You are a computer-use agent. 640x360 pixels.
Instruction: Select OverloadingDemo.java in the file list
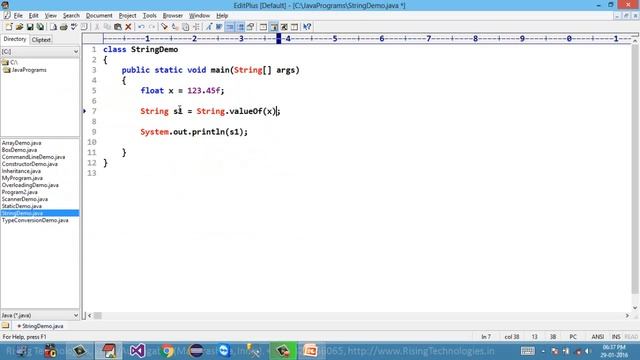pos(30,185)
